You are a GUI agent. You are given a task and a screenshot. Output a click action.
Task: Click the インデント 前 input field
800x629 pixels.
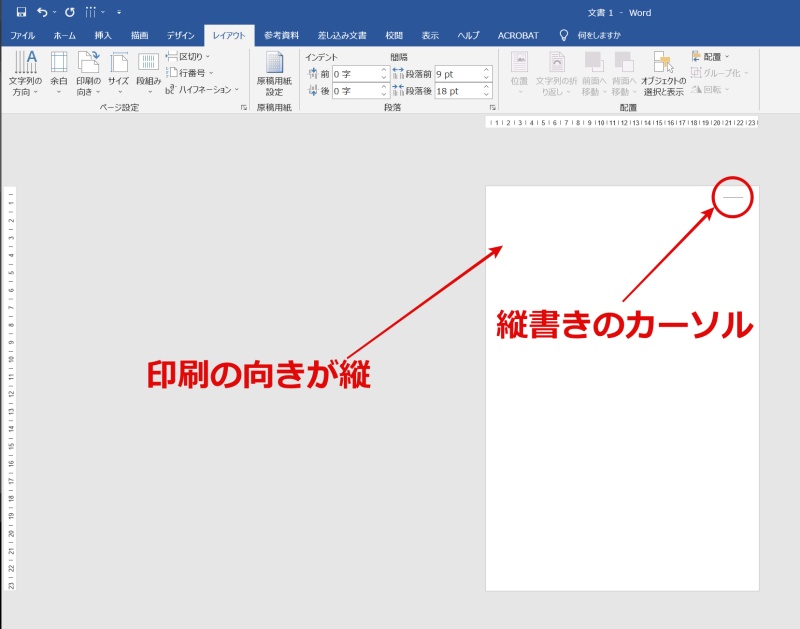[356, 74]
